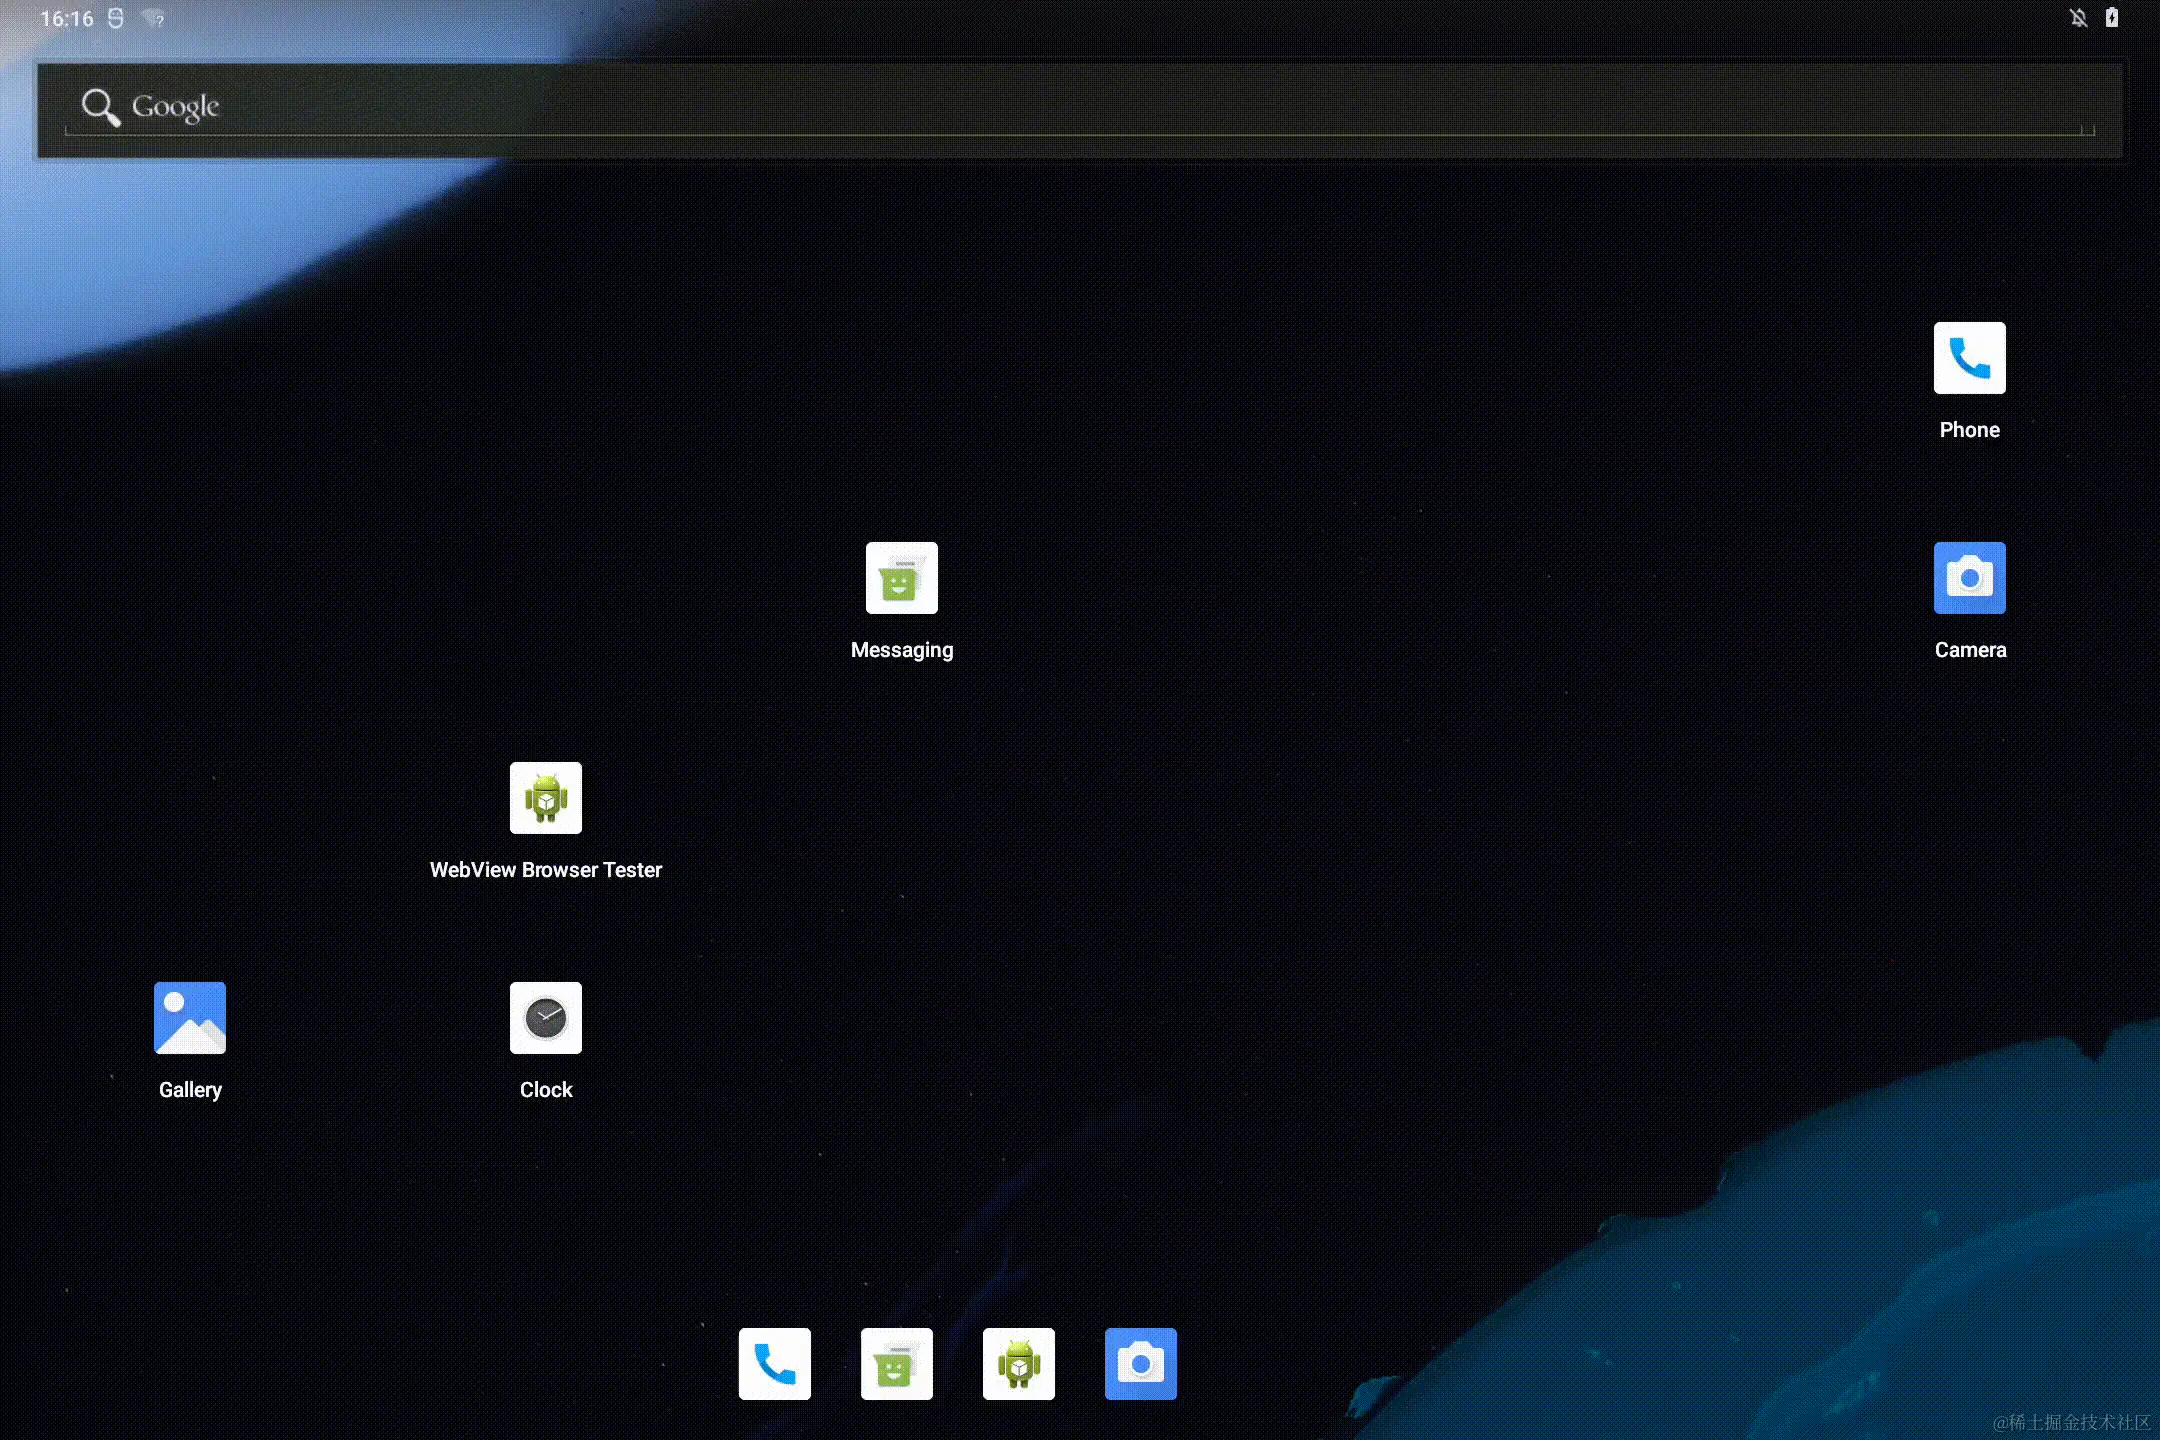Image resolution: width=2160 pixels, height=1440 pixels.
Task: Tap the Camera icon in the dock
Action: click(x=1140, y=1364)
